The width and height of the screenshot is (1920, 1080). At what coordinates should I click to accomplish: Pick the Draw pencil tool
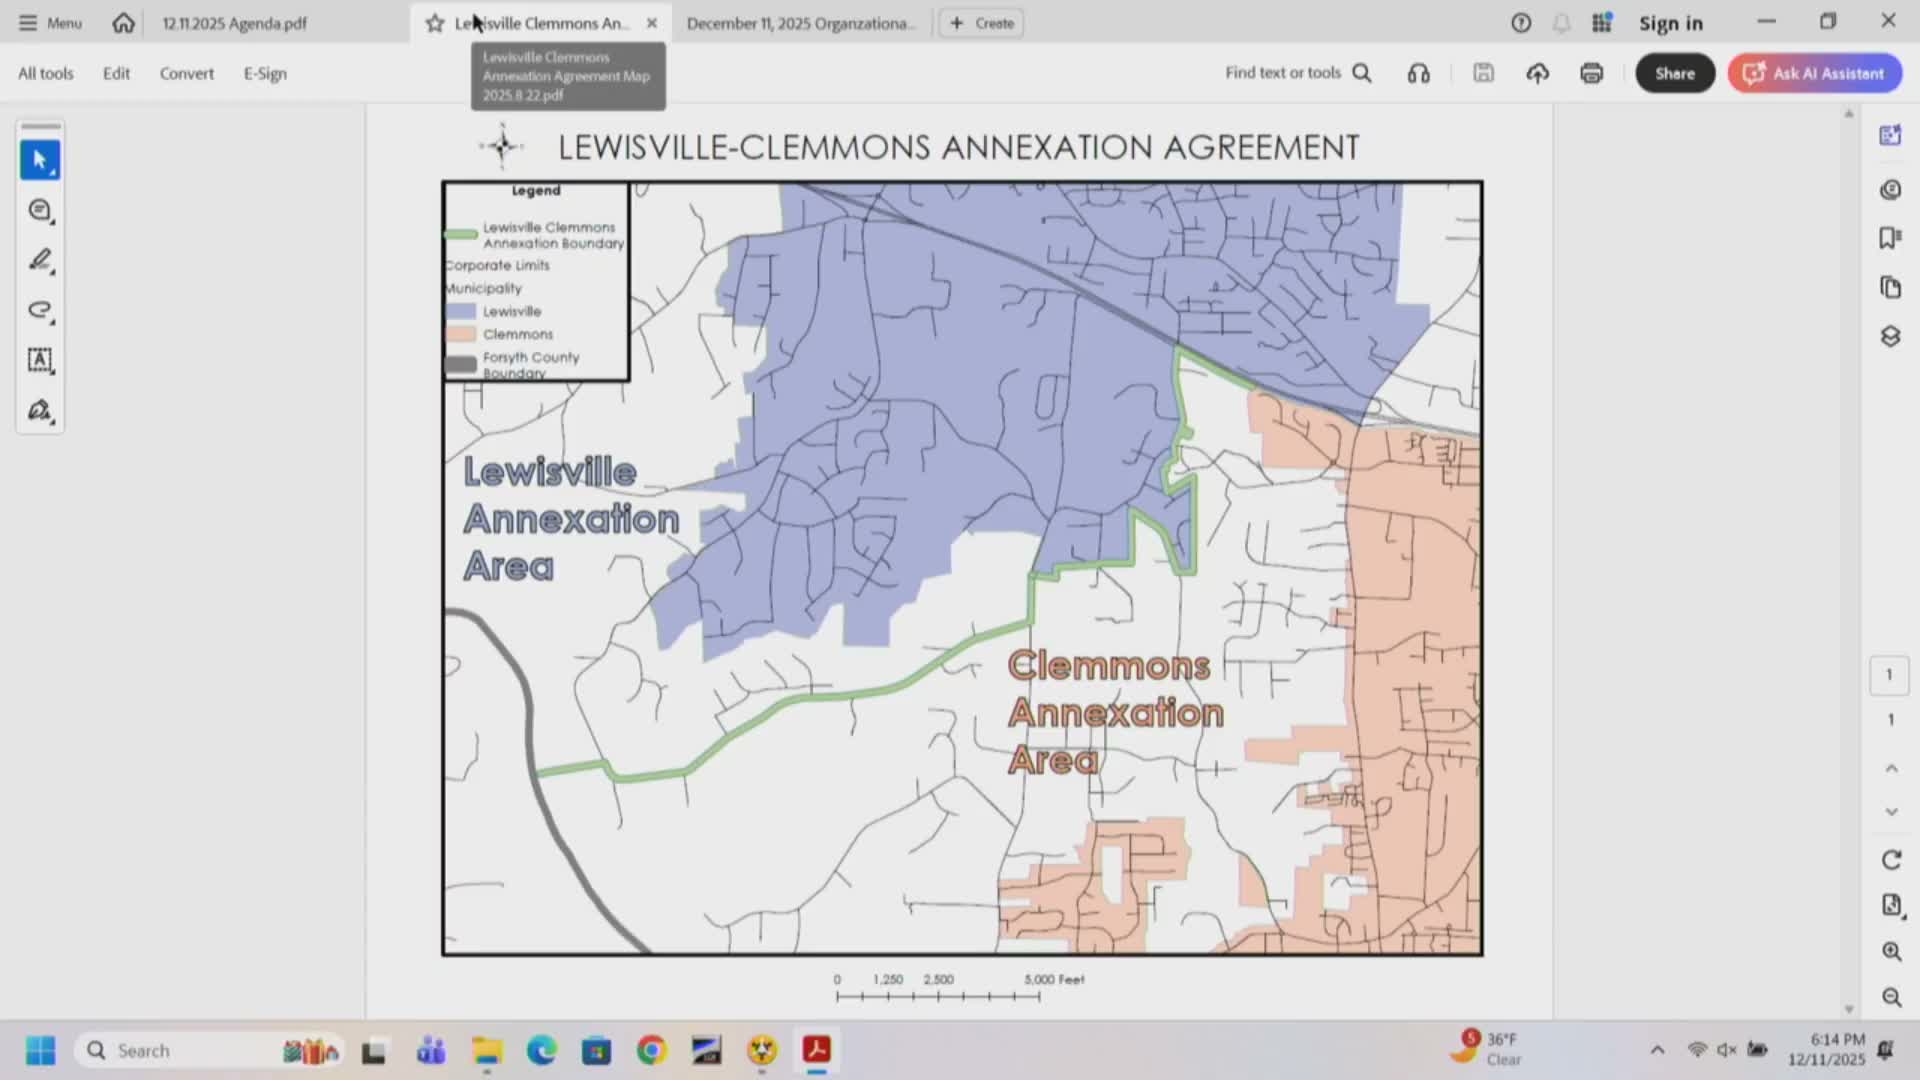point(40,261)
